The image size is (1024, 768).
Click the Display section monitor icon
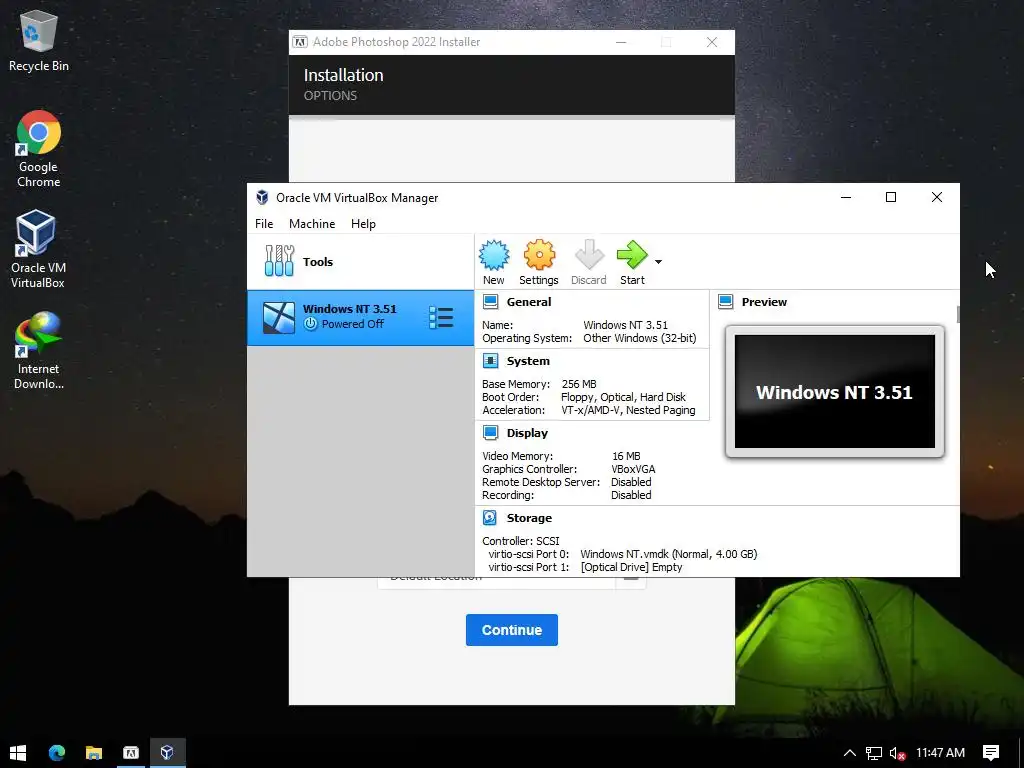[x=490, y=433]
